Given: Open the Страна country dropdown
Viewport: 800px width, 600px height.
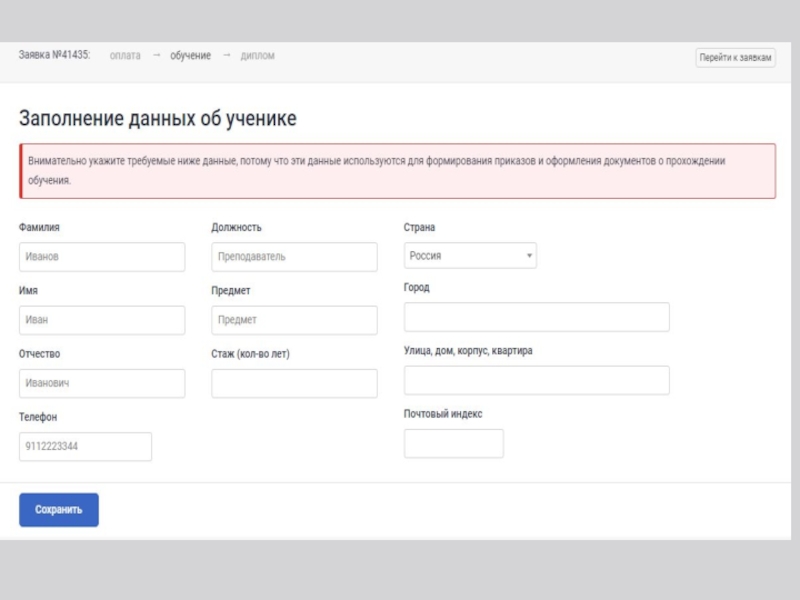Looking at the screenshot, I should pos(470,256).
